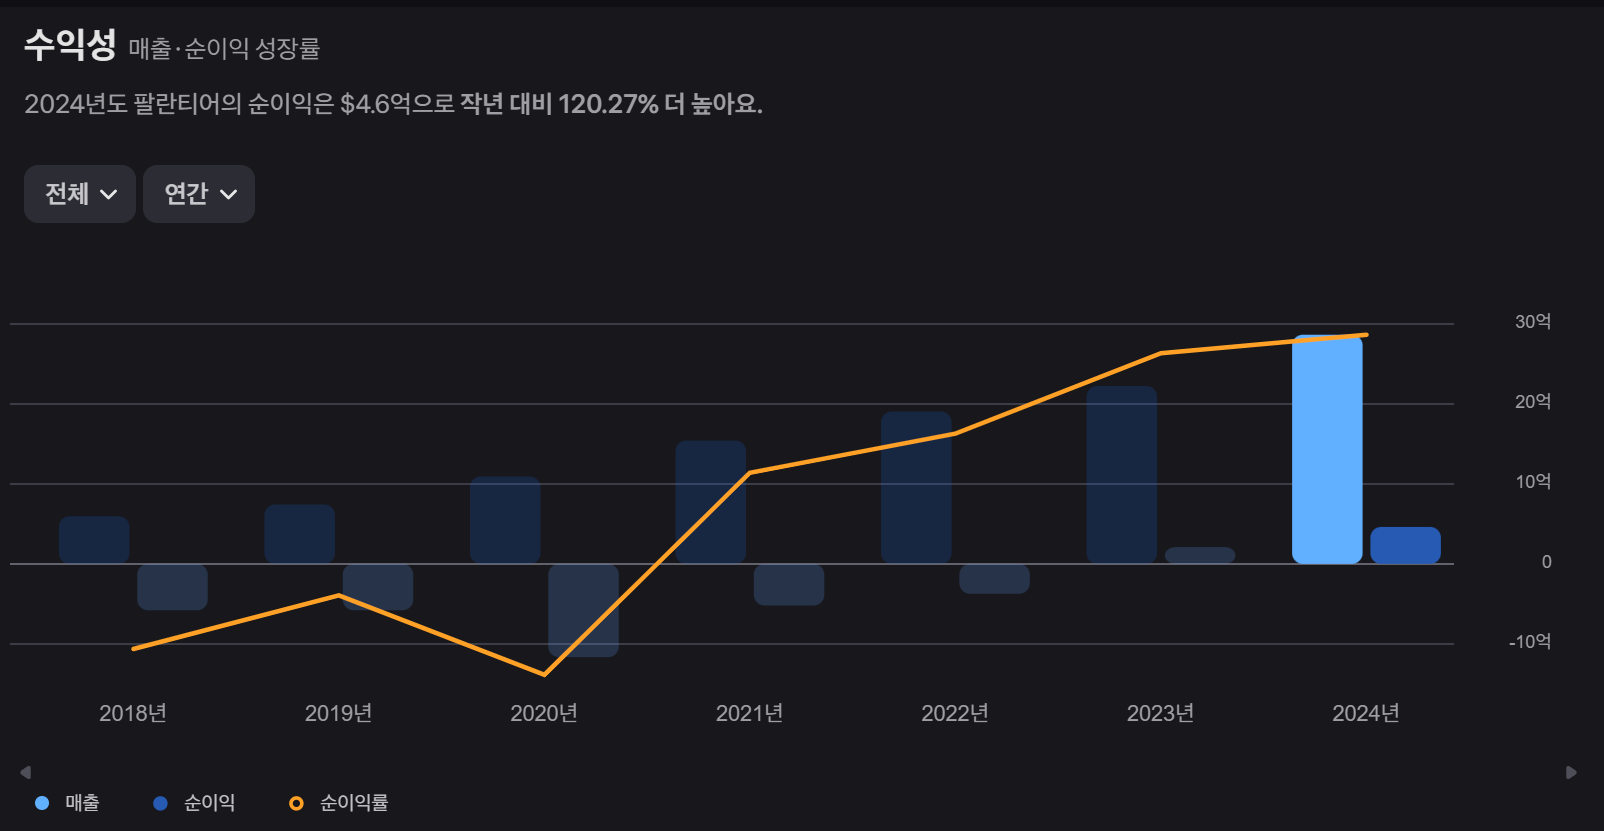Select the 2024 net income bar
The height and width of the screenshot is (831, 1604).
pyautogui.click(x=1405, y=545)
